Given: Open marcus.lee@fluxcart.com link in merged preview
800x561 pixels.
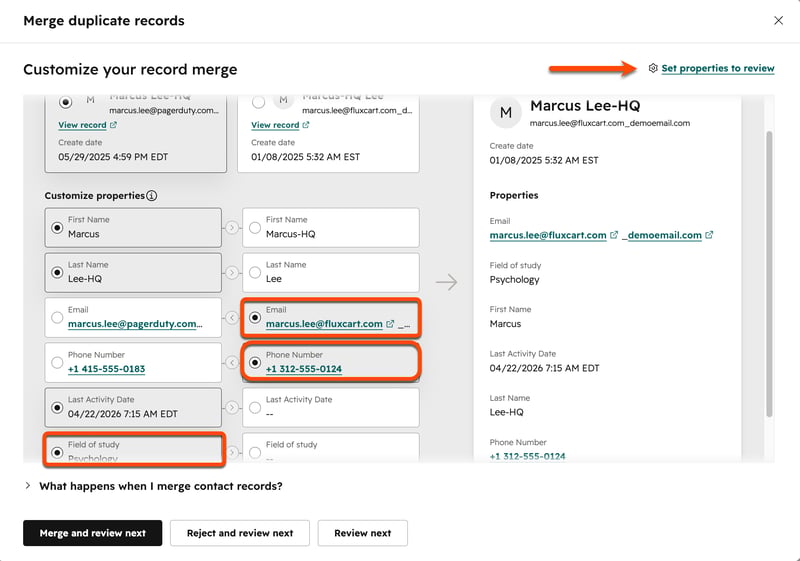Looking at the screenshot, I should 548,235.
